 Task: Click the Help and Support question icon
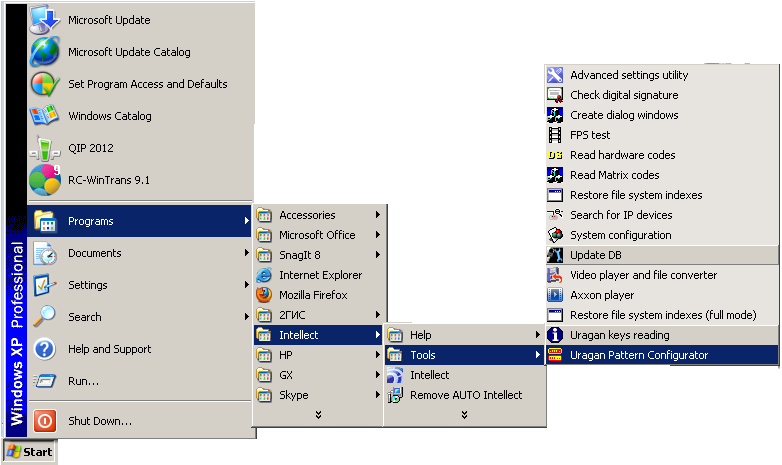tap(44, 349)
